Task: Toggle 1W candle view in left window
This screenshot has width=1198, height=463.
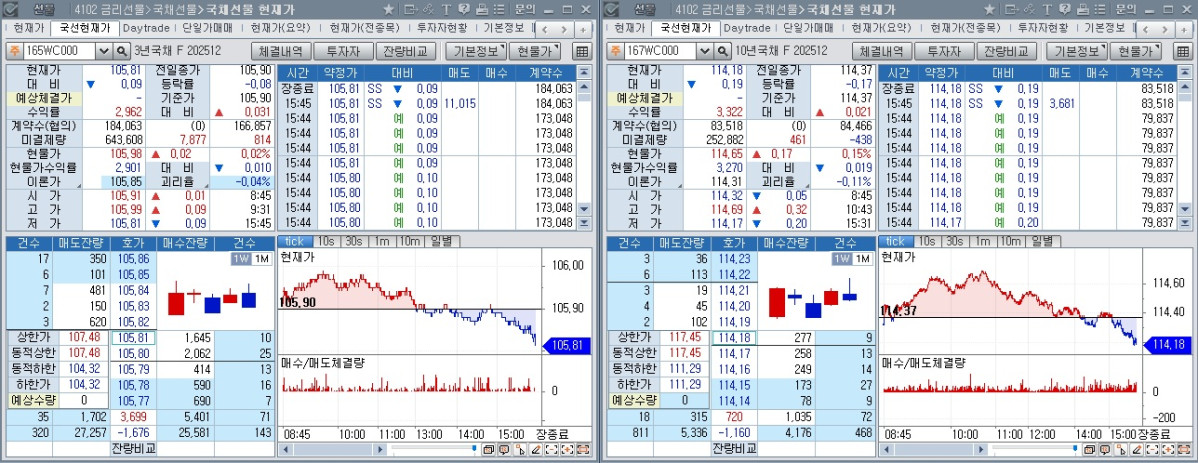Action: tap(241, 259)
